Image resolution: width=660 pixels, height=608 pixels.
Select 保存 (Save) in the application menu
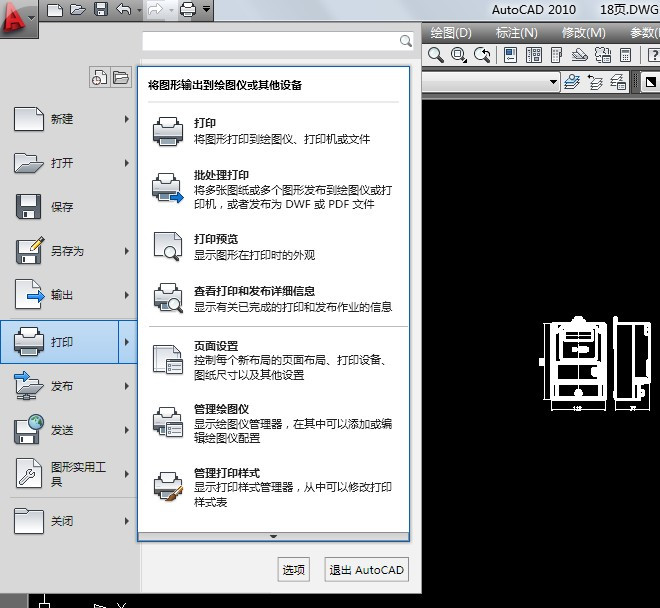[x=69, y=207]
